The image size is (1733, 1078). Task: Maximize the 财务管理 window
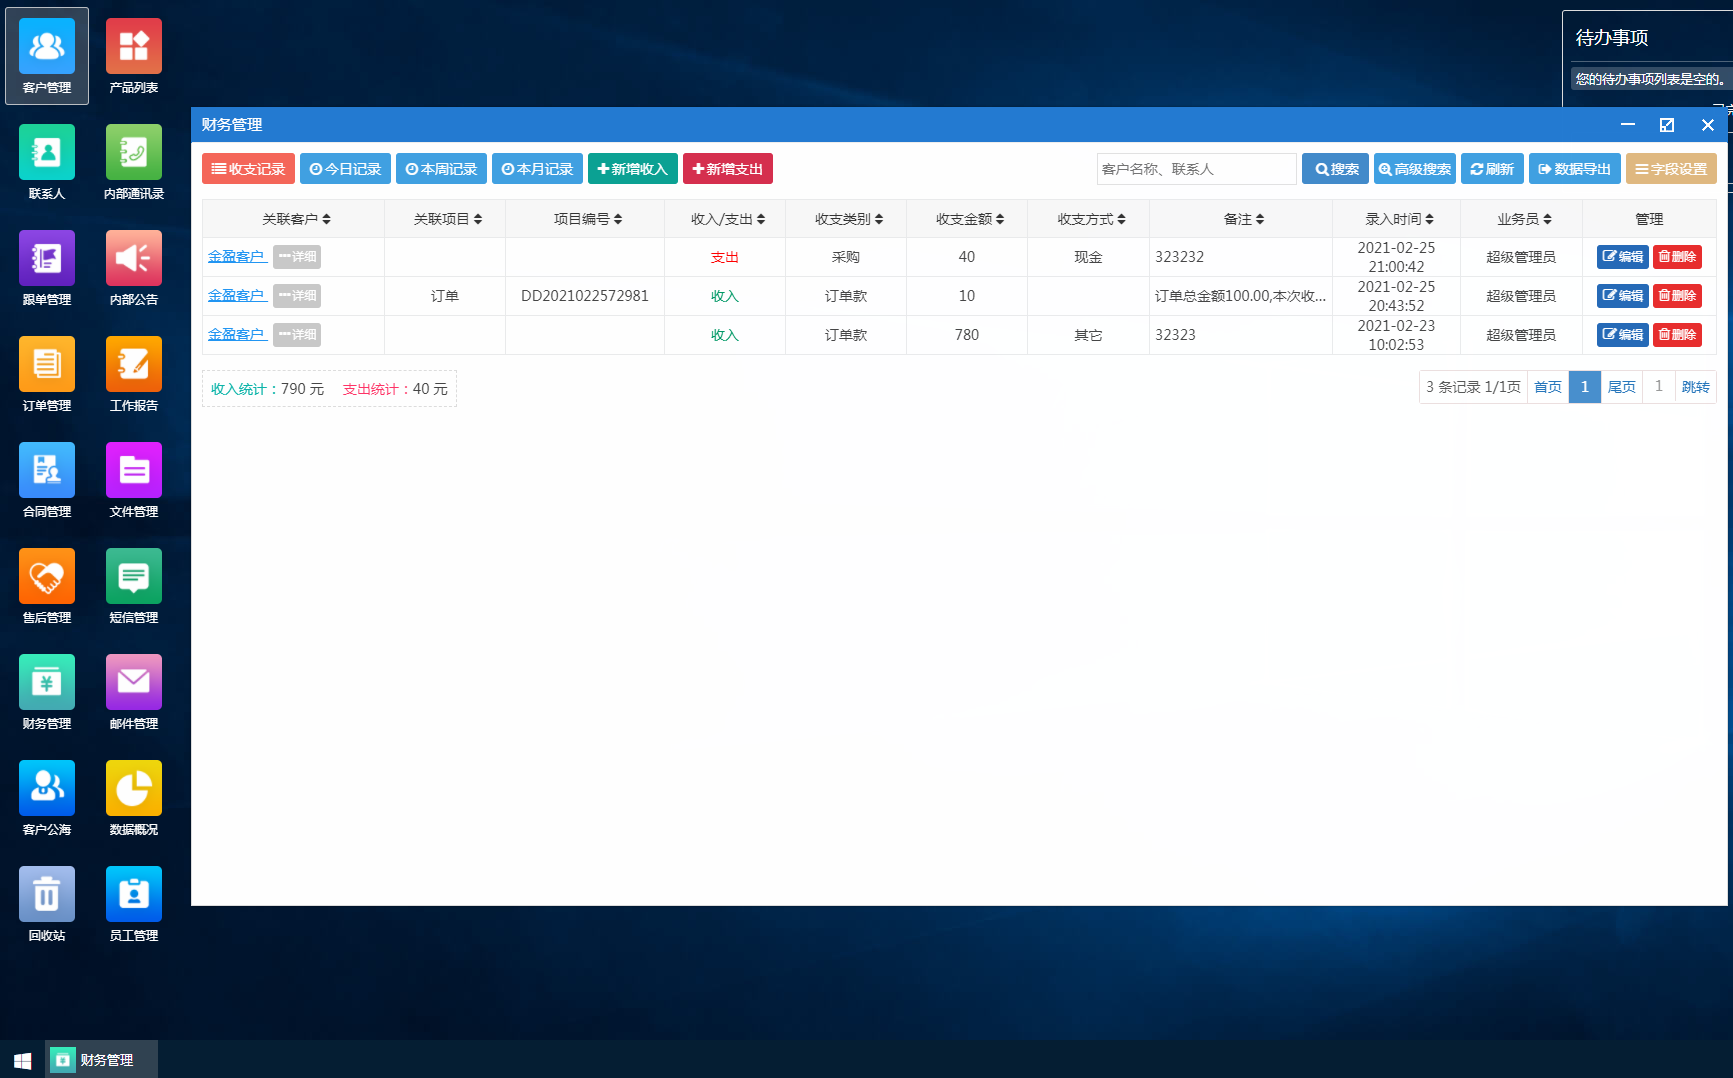1667,125
